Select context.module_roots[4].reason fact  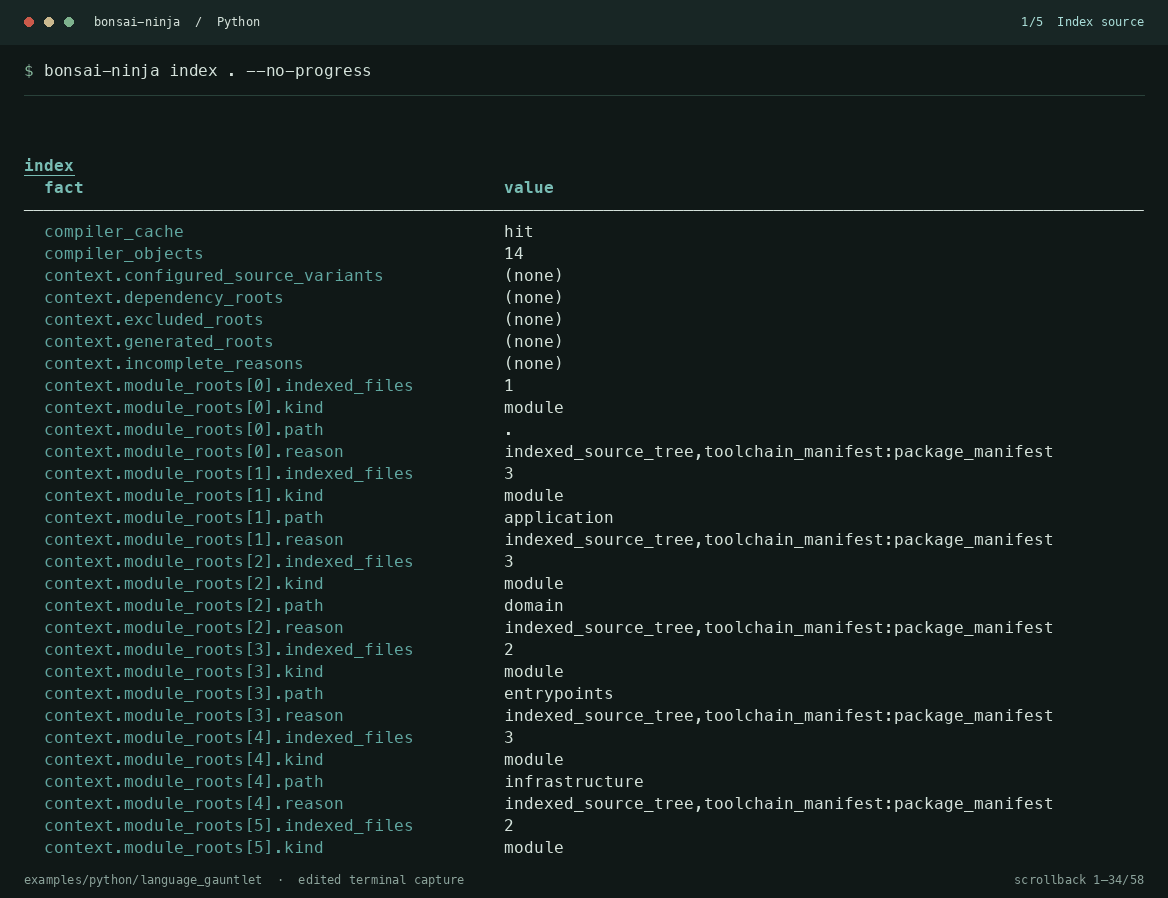coord(194,804)
